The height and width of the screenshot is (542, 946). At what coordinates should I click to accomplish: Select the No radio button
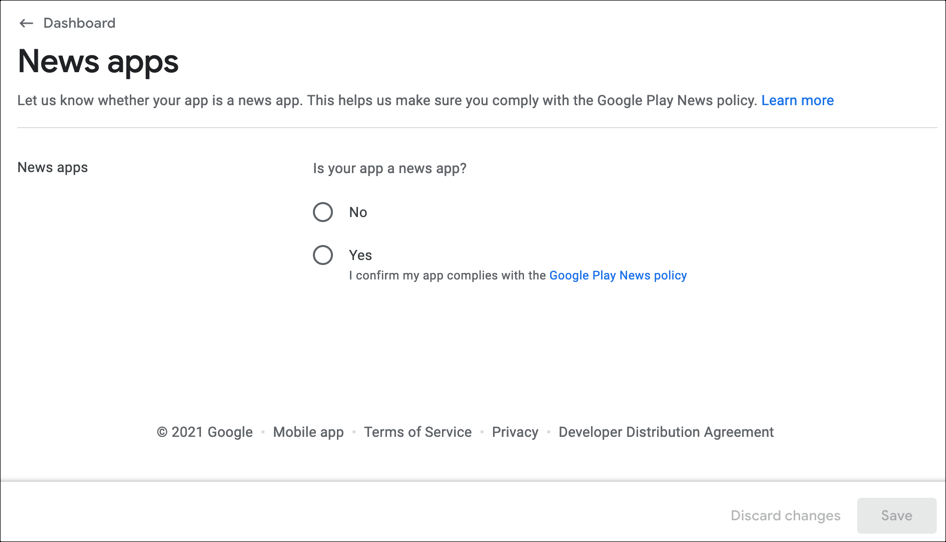323,212
